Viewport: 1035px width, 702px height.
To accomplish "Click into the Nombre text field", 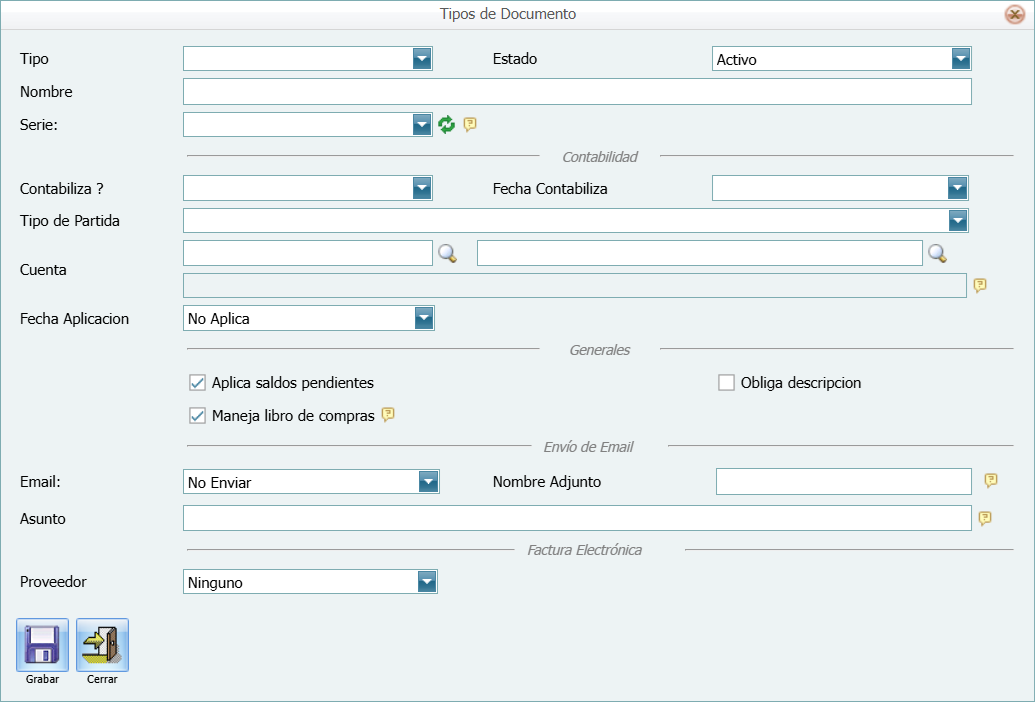I will [576, 92].
